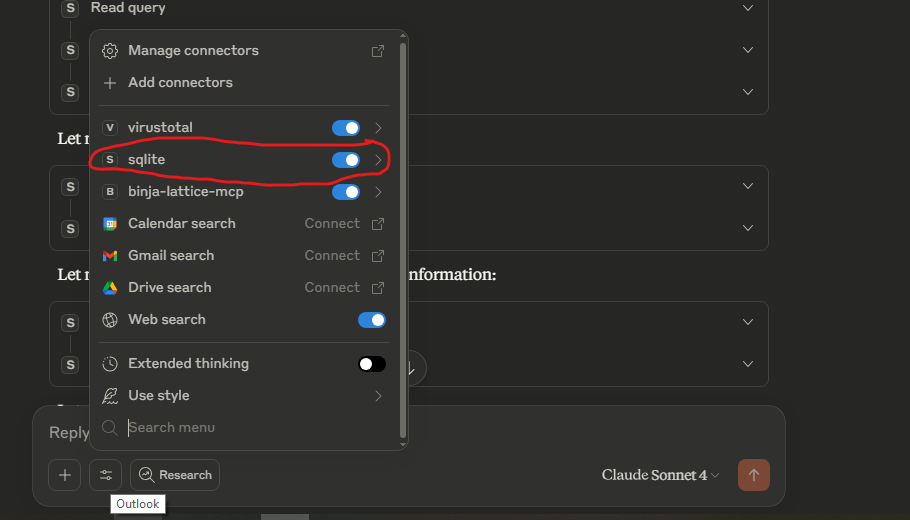Open the Claude Sonnet 4 model dropdown
The width and height of the screenshot is (910, 520).
(661, 475)
